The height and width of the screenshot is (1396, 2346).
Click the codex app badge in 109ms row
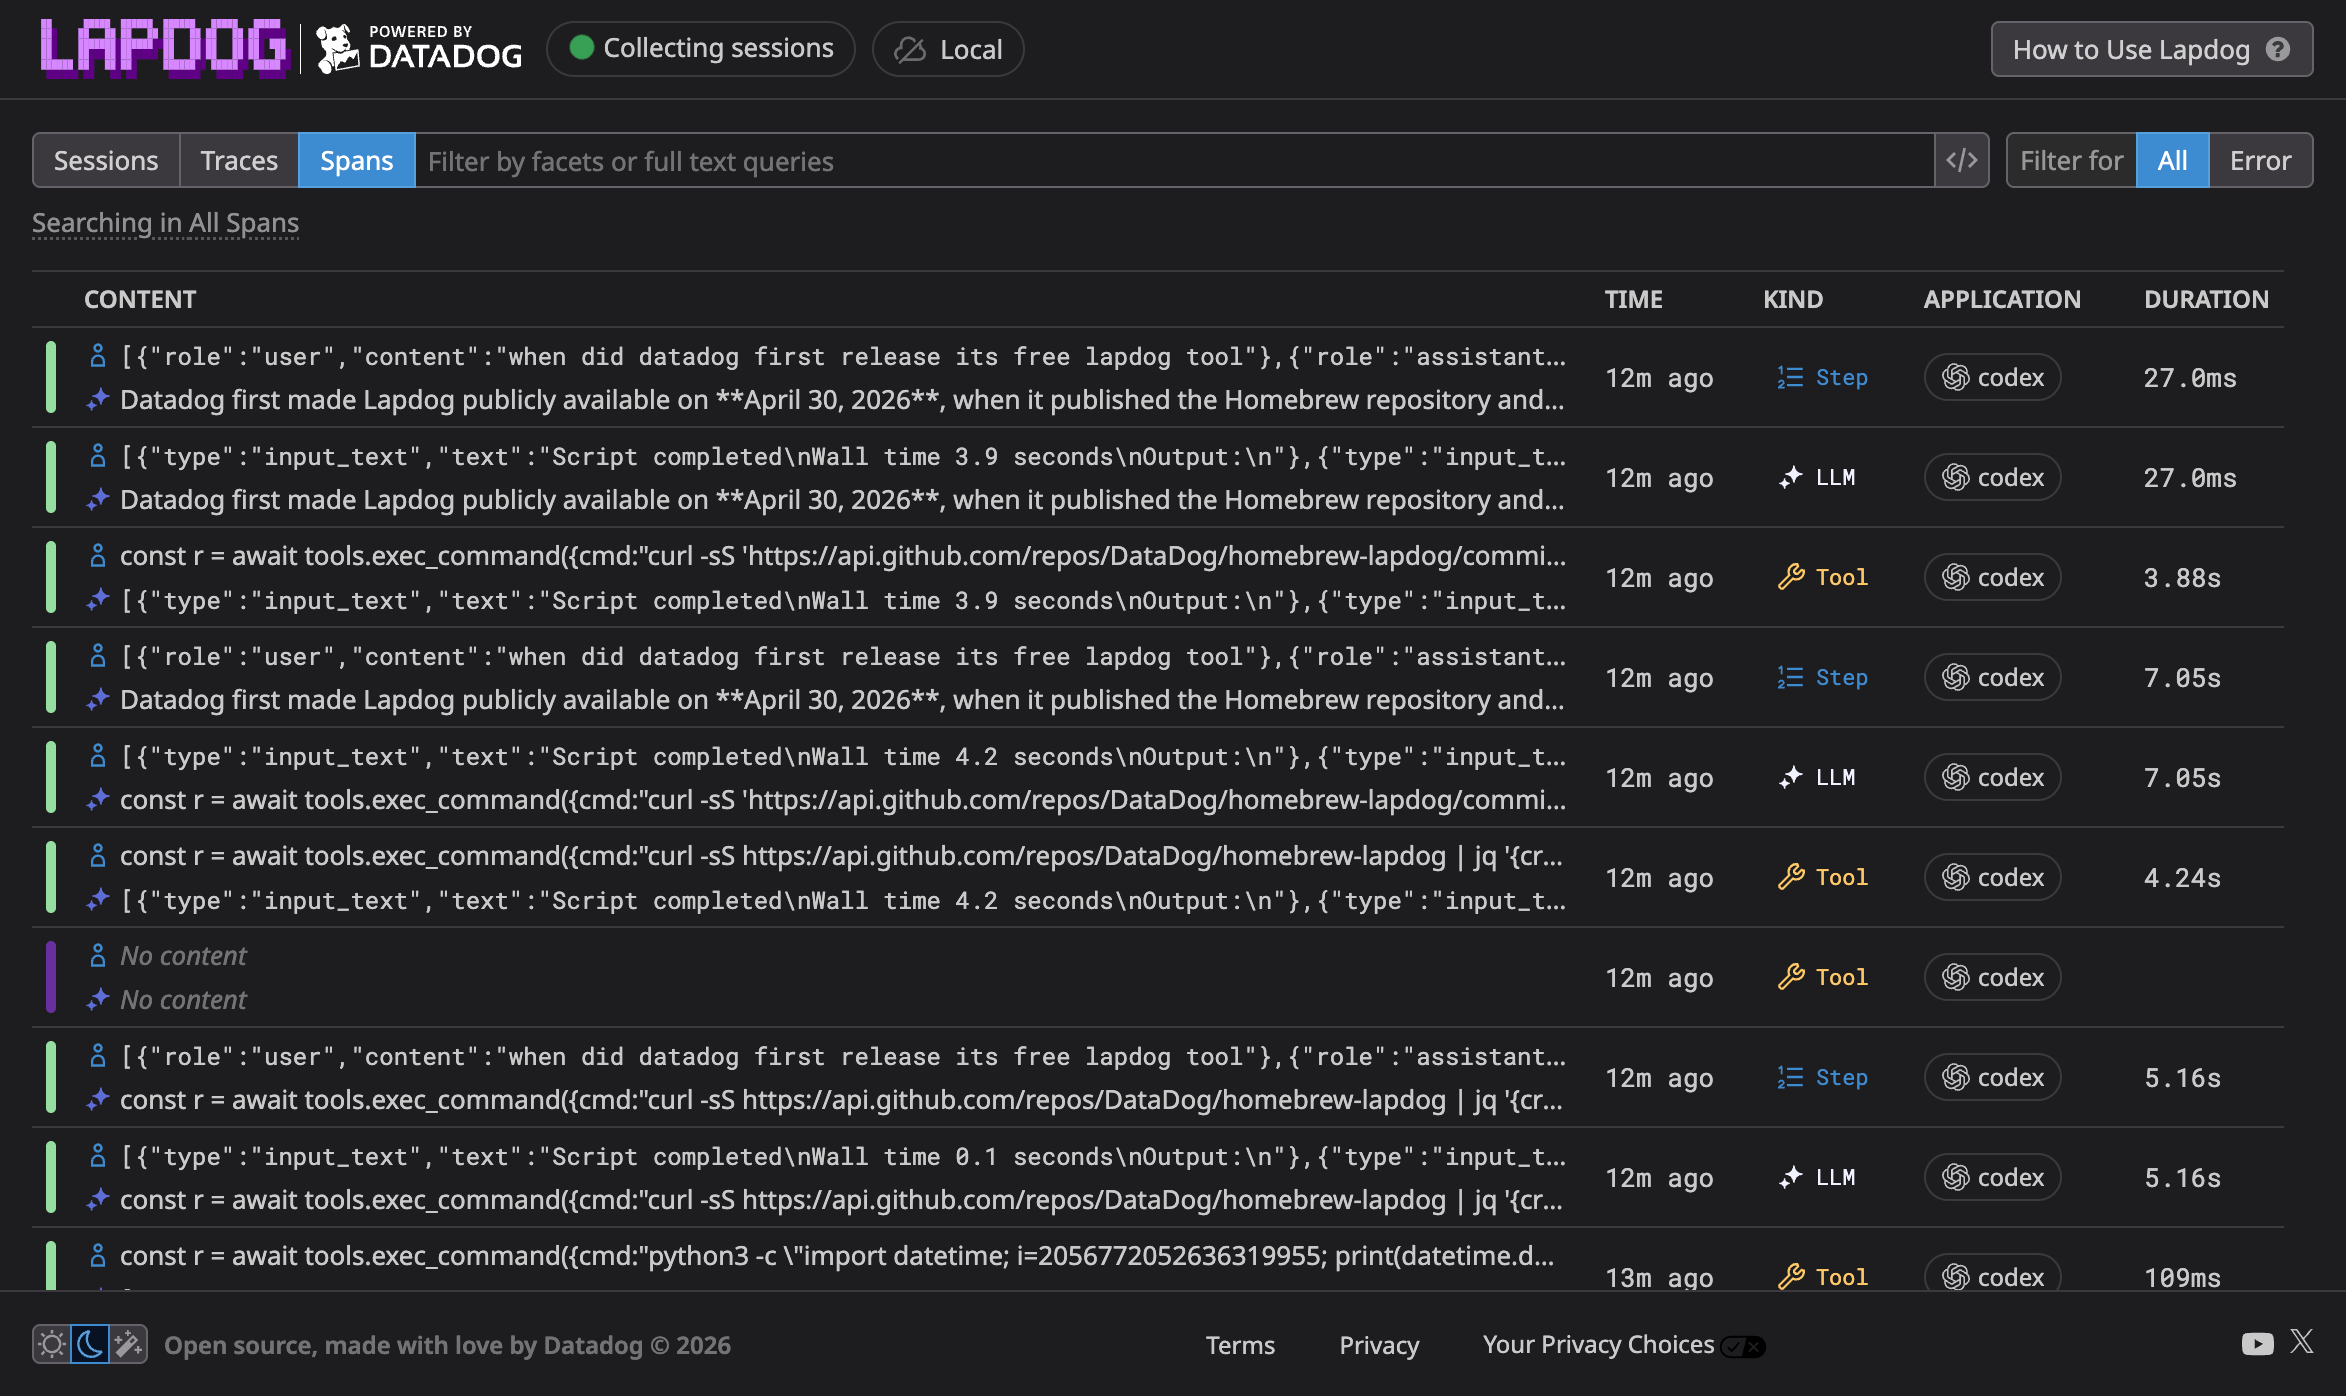tap(1992, 1274)
